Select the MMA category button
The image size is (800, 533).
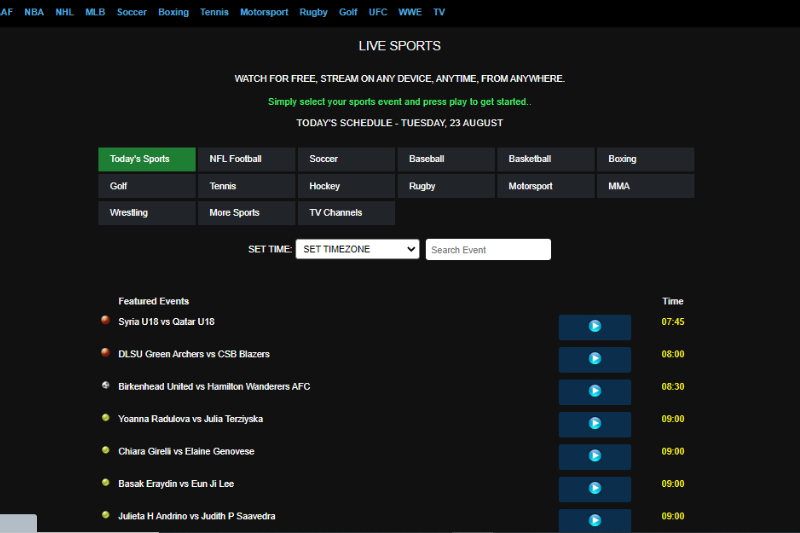[x=645, y=186]
